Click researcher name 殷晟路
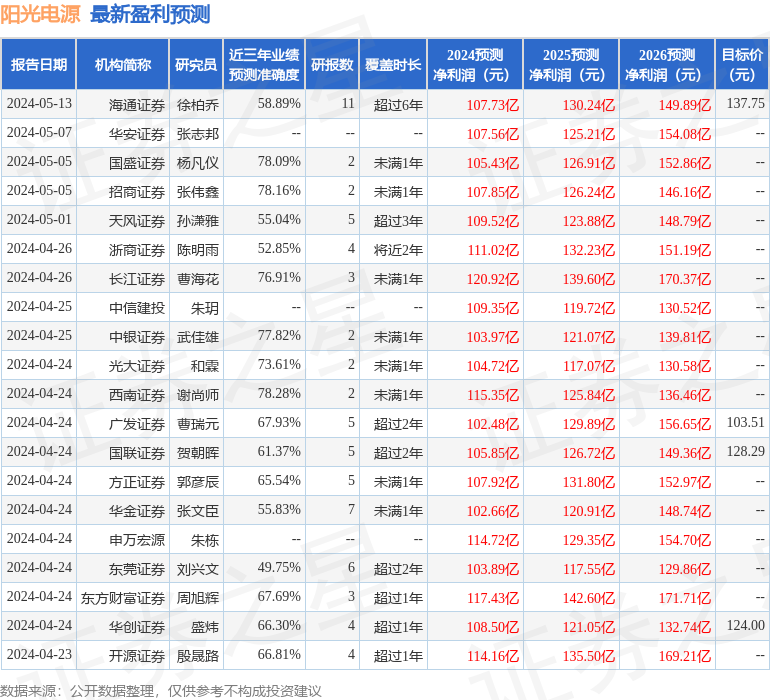Screen dimensions: 770x700 click(x=198, y=655)
